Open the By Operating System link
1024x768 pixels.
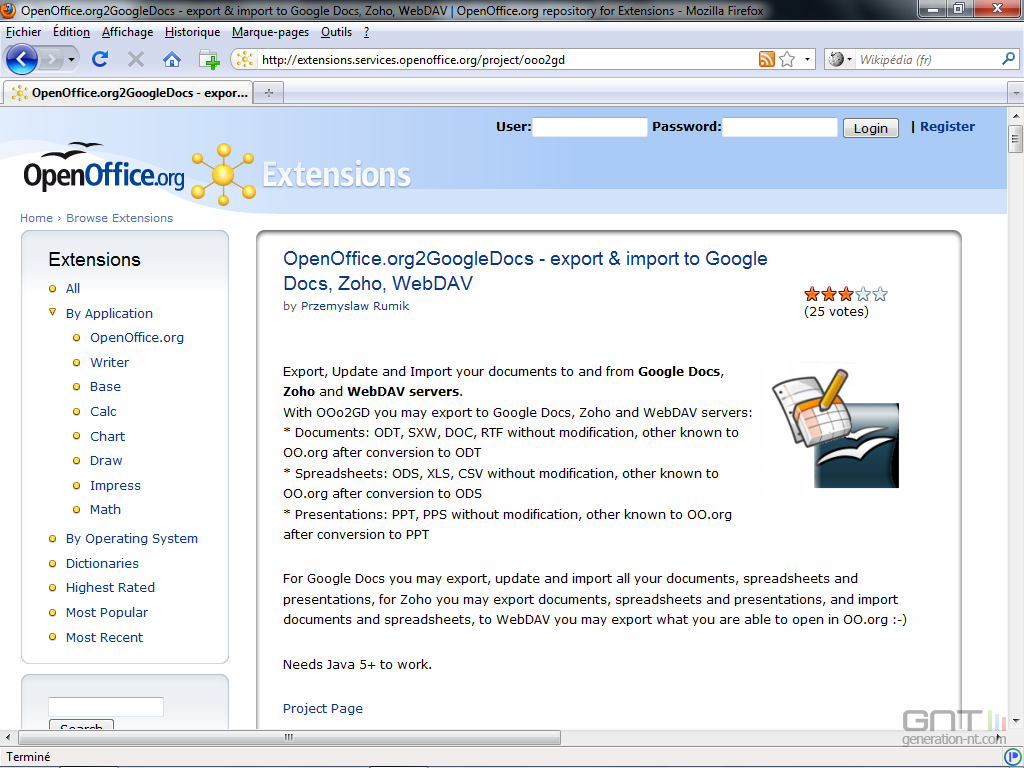point(132,539)
